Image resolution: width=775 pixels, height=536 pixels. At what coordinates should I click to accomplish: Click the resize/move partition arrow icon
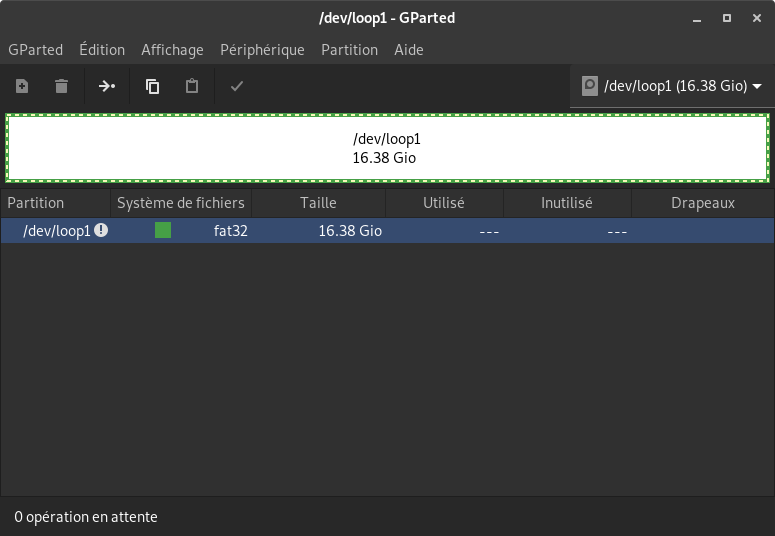click(x=106, y=87)
